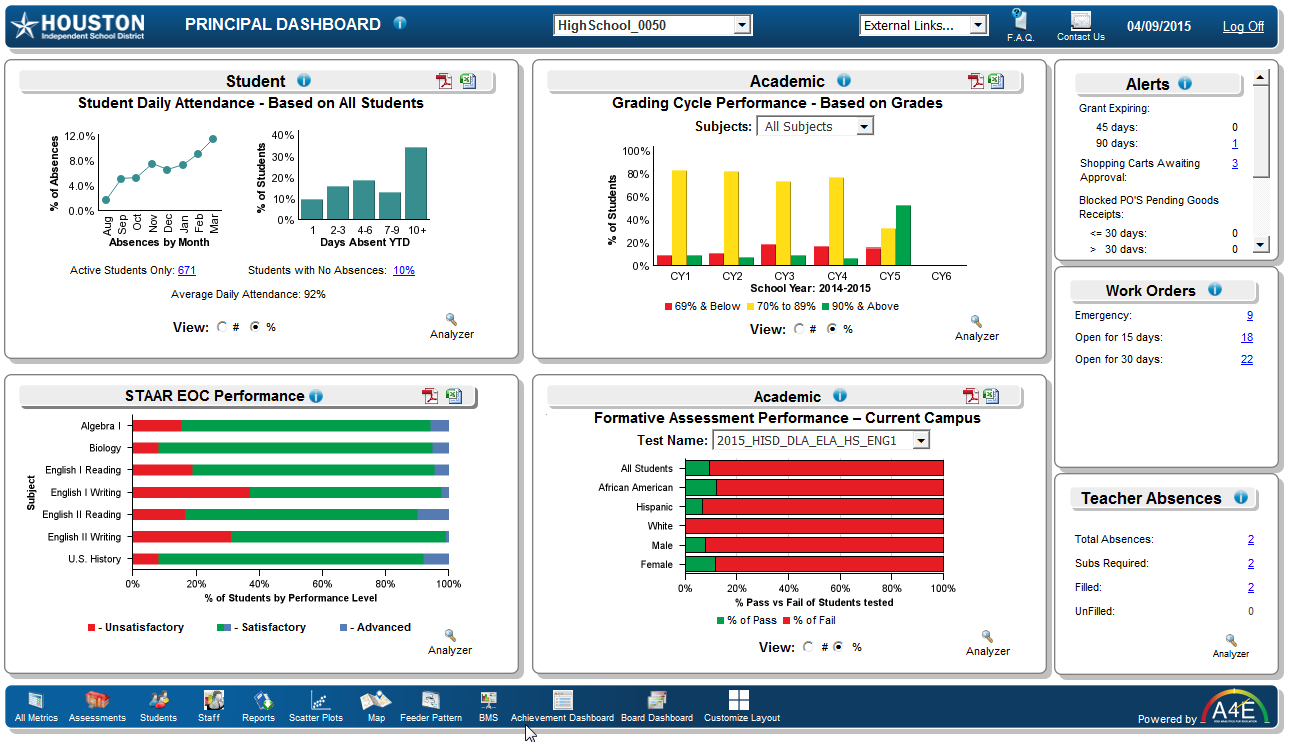The width and height of the screenshot is (1290, 742).
Task: Open Reports in bottom bar
Action: click(x=259, y=707)
